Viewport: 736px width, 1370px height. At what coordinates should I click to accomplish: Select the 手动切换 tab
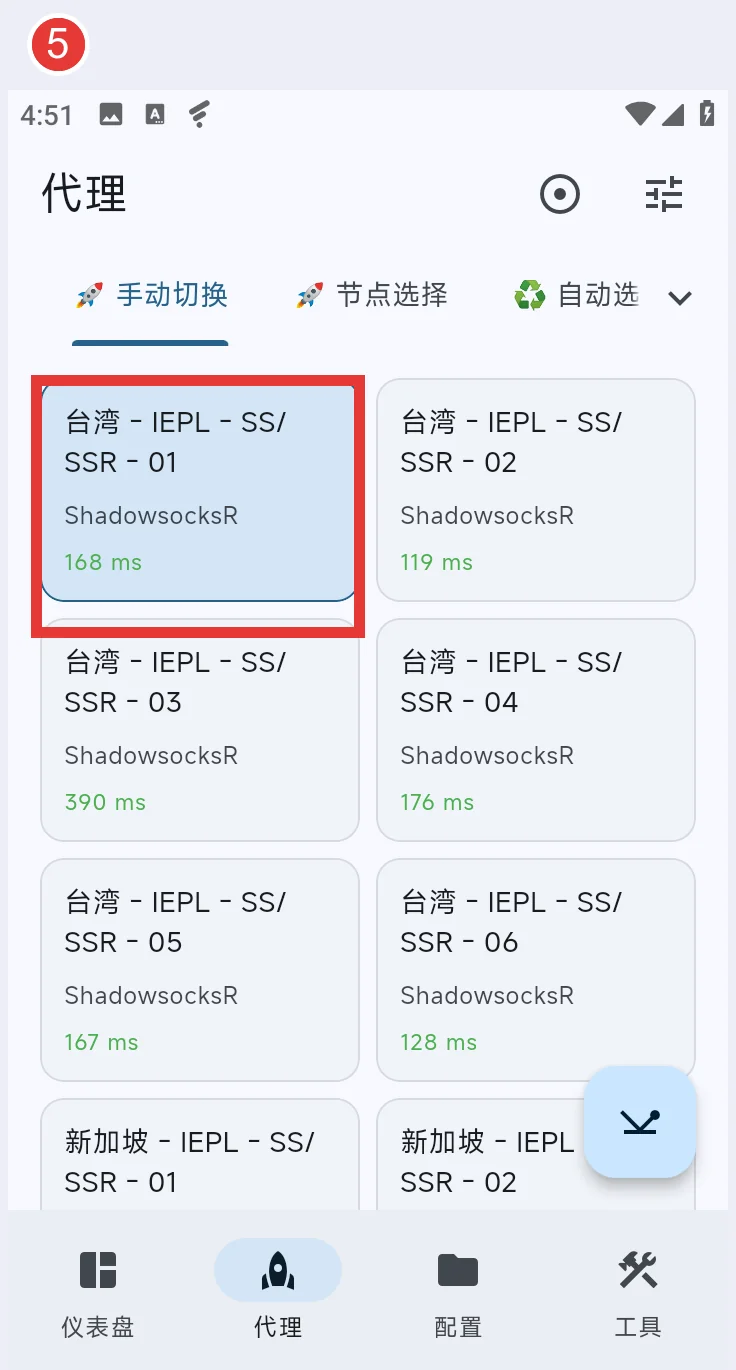coord(151,295)
